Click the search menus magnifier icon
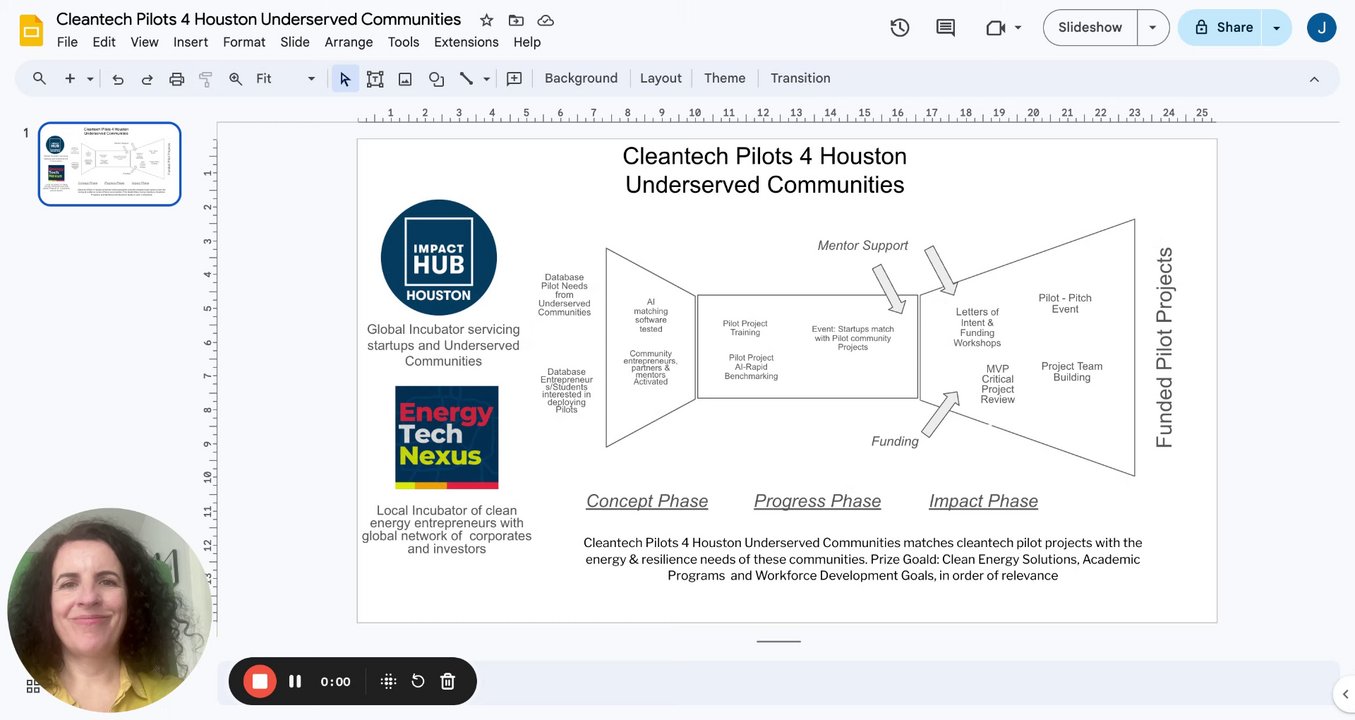1355x720 pixels. pyautogui.click(x=39, y=78)
